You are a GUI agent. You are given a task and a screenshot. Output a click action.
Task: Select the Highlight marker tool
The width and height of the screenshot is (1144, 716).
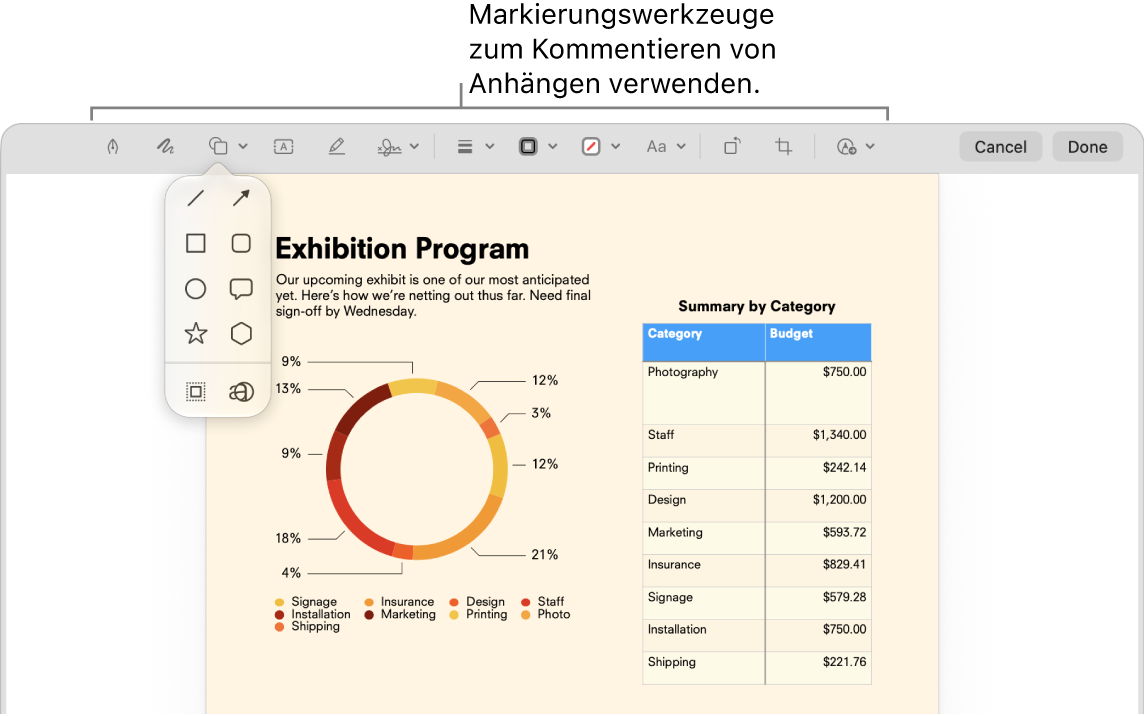click(336, 147)
